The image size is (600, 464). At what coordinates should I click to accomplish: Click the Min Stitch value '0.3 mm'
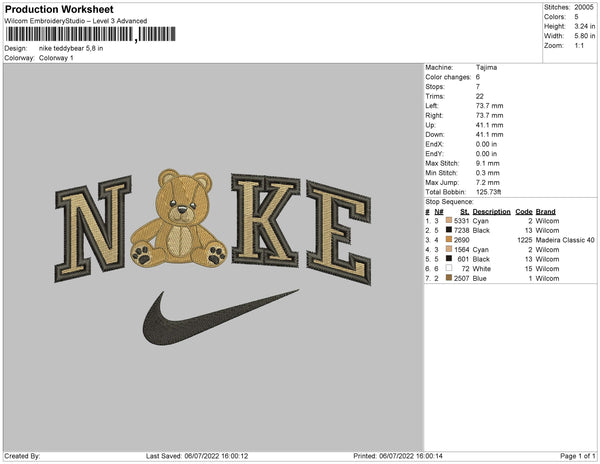click(x=488, y=173)
